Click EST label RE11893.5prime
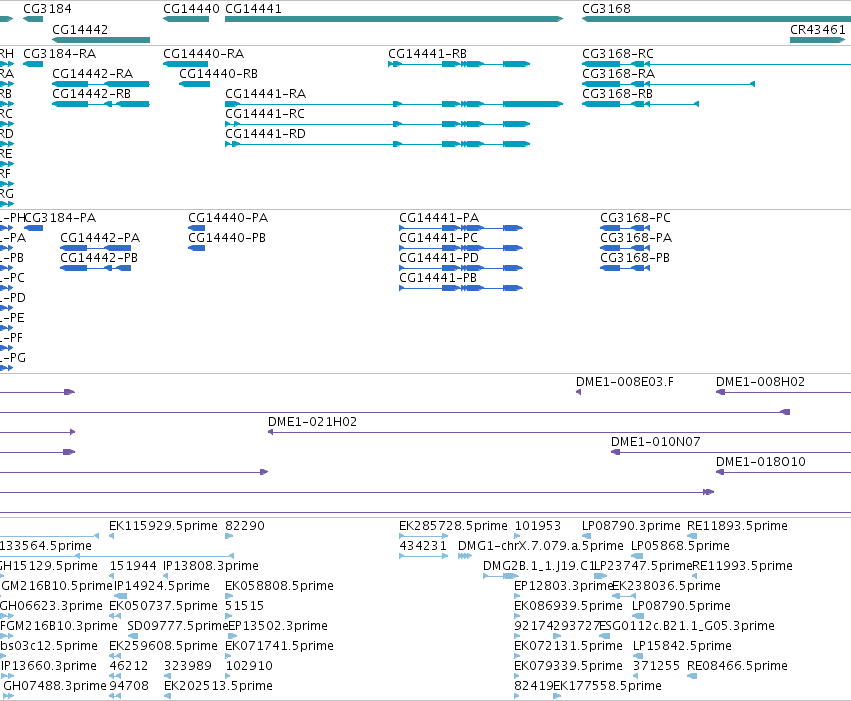The width and height of the screenshot is (851, 701). tap(737, 526)
